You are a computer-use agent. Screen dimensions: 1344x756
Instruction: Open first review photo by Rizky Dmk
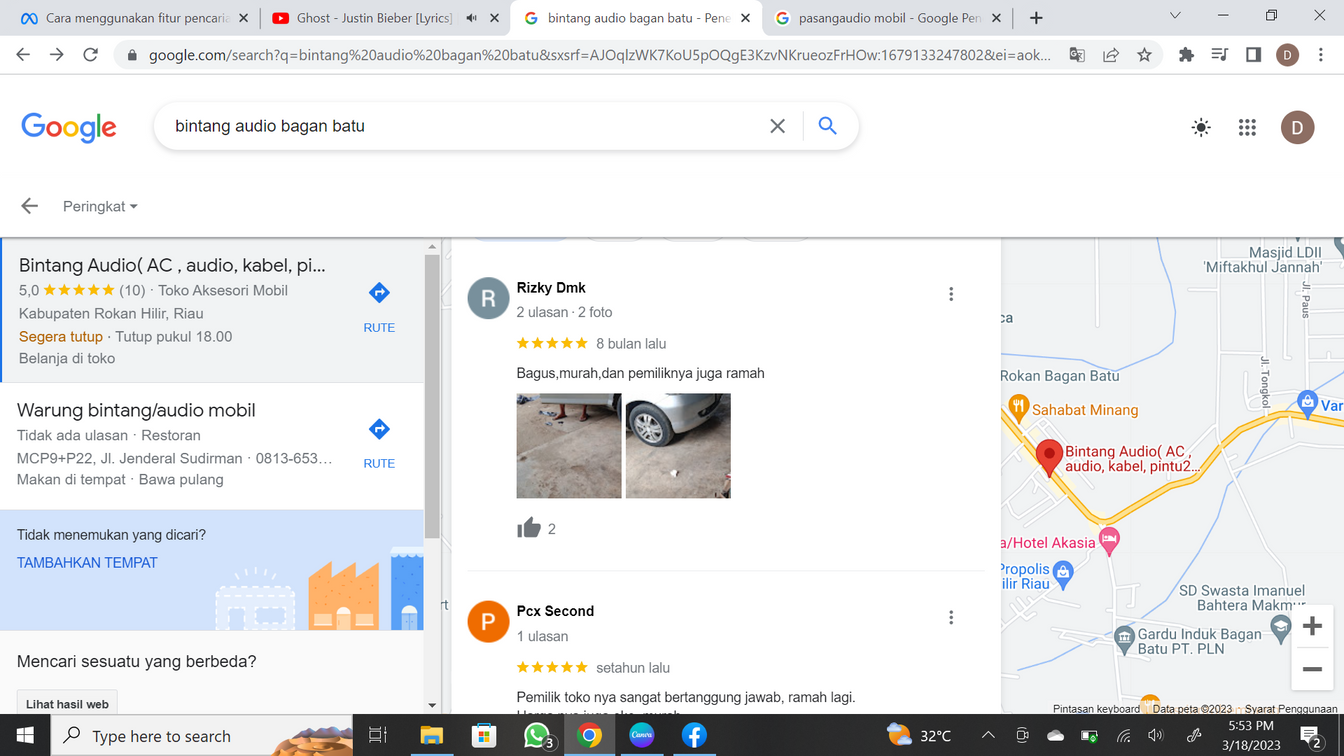click(x=569, y=446)
